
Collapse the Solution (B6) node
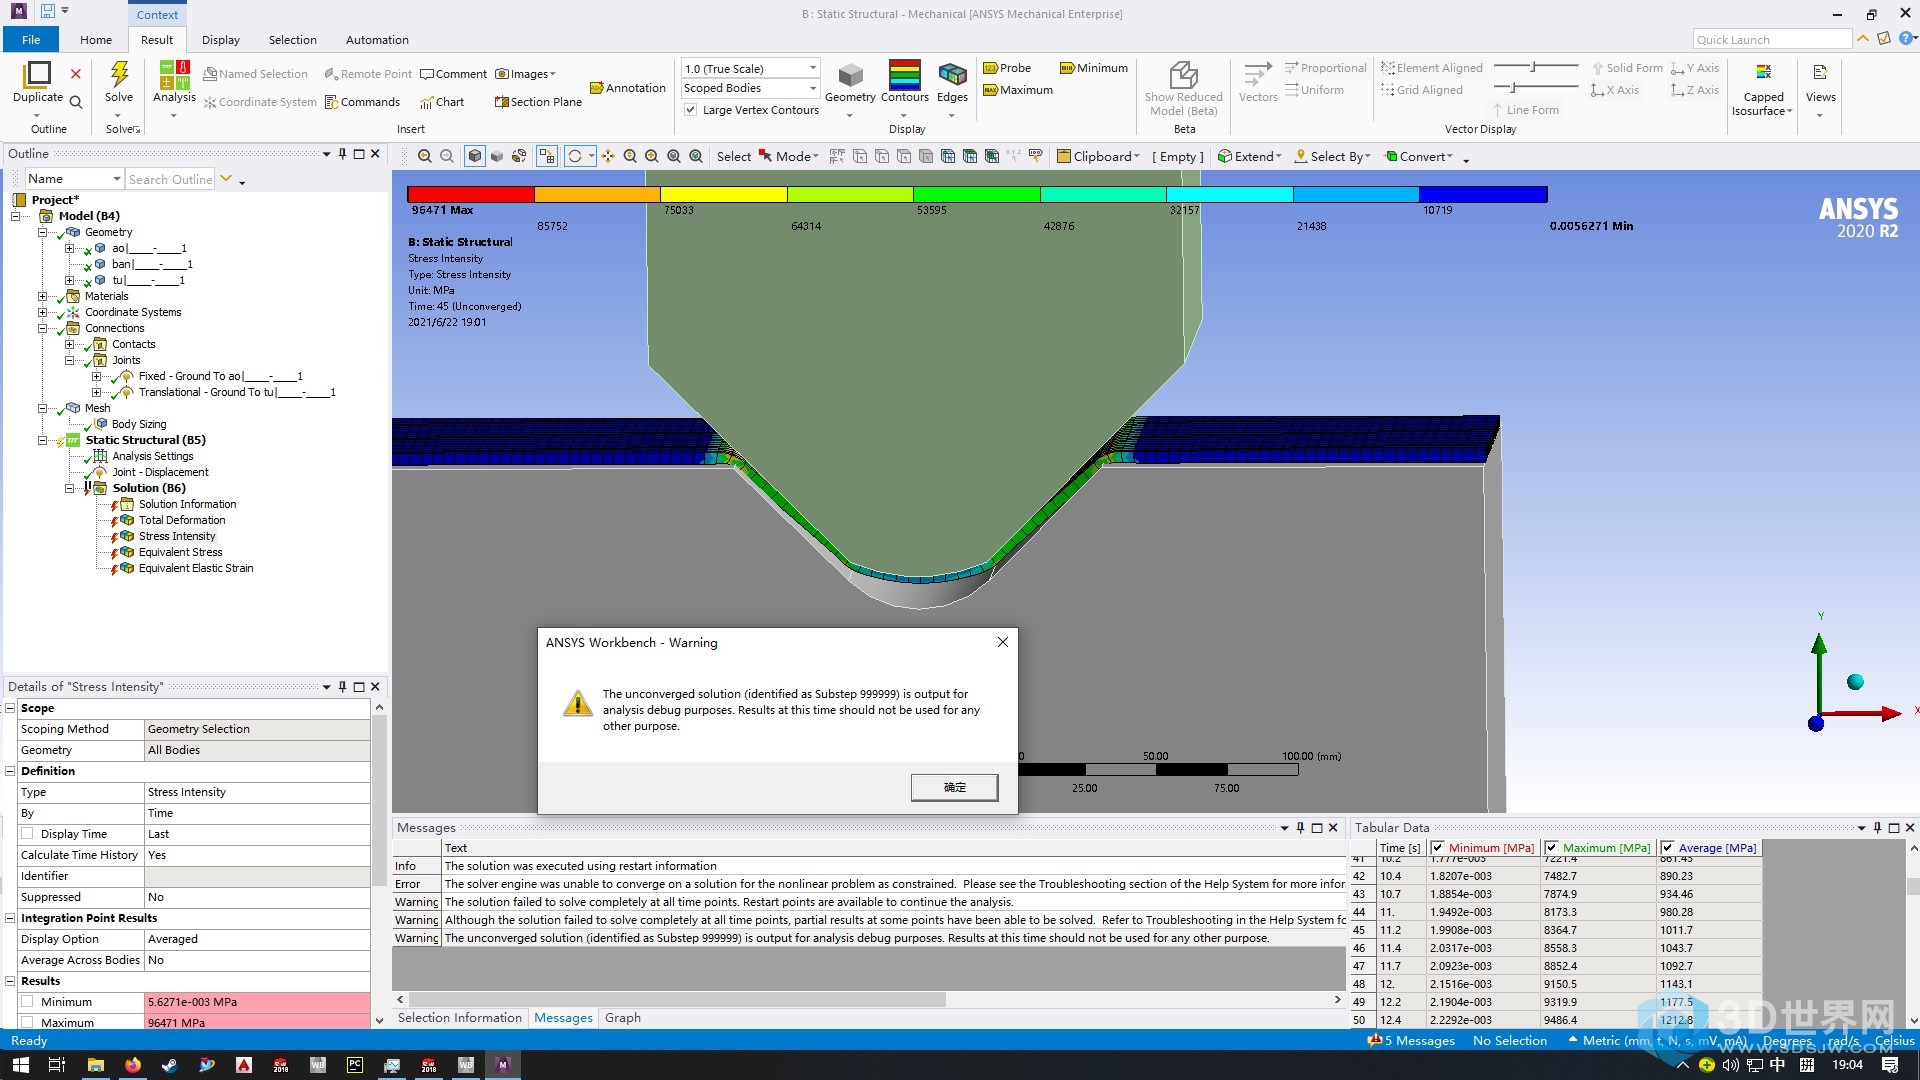click(70, 488)
